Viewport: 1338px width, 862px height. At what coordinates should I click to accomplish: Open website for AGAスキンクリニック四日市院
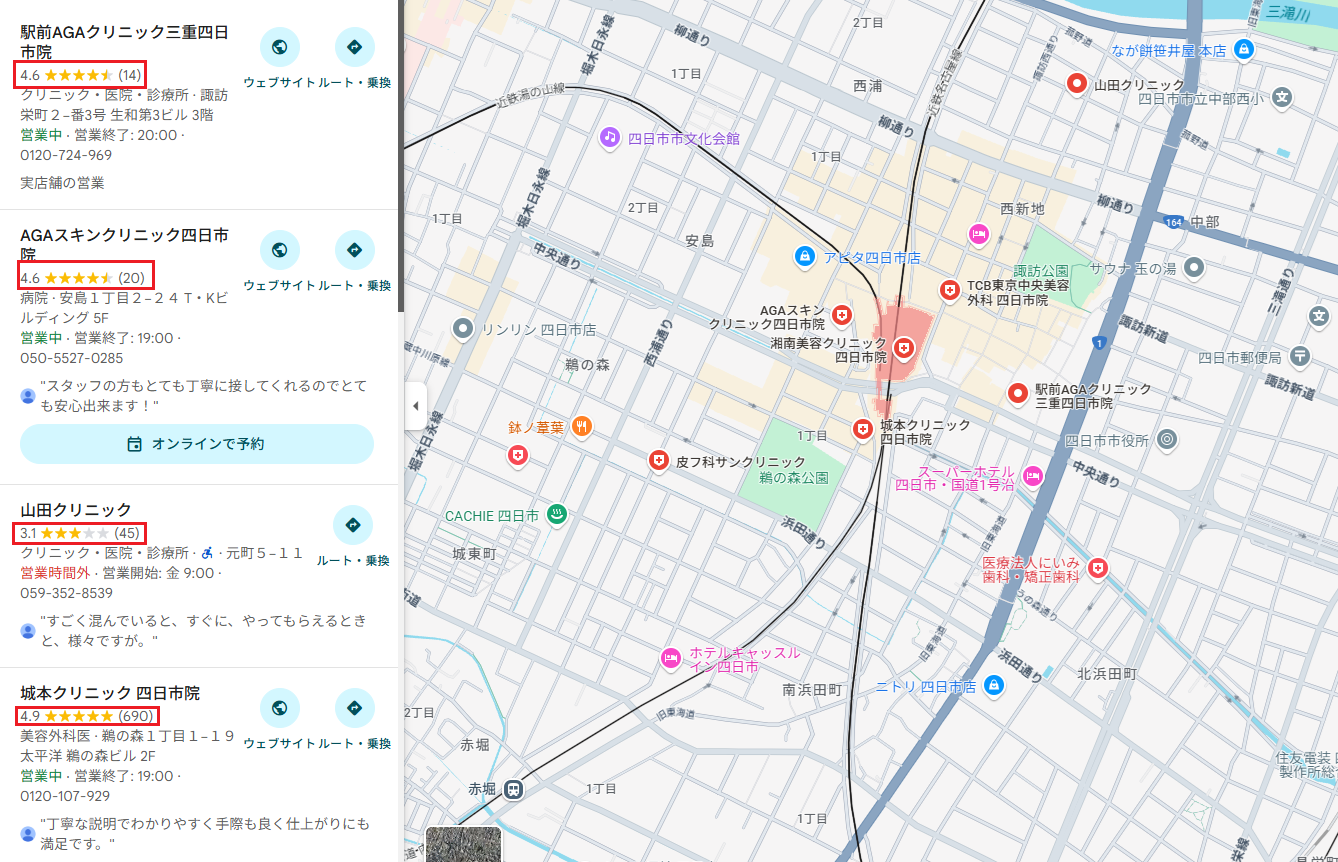click(x=280, y=250)
